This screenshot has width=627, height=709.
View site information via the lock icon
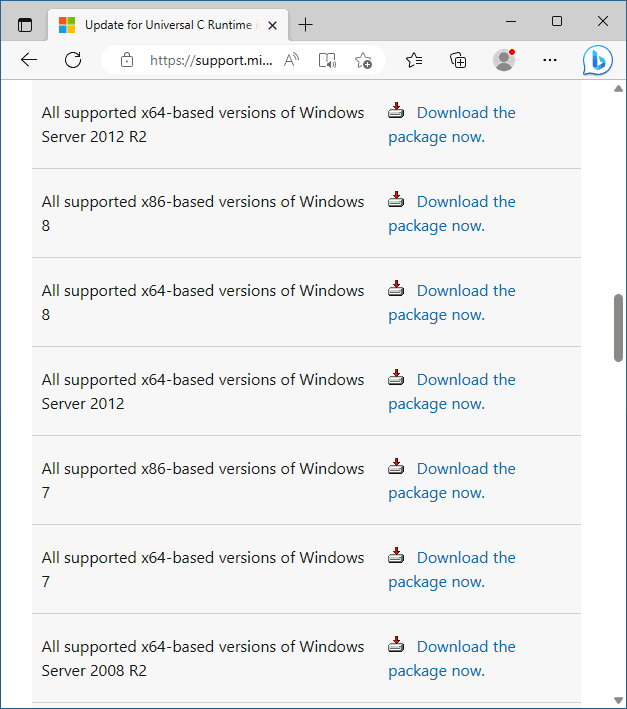(127, 60)
